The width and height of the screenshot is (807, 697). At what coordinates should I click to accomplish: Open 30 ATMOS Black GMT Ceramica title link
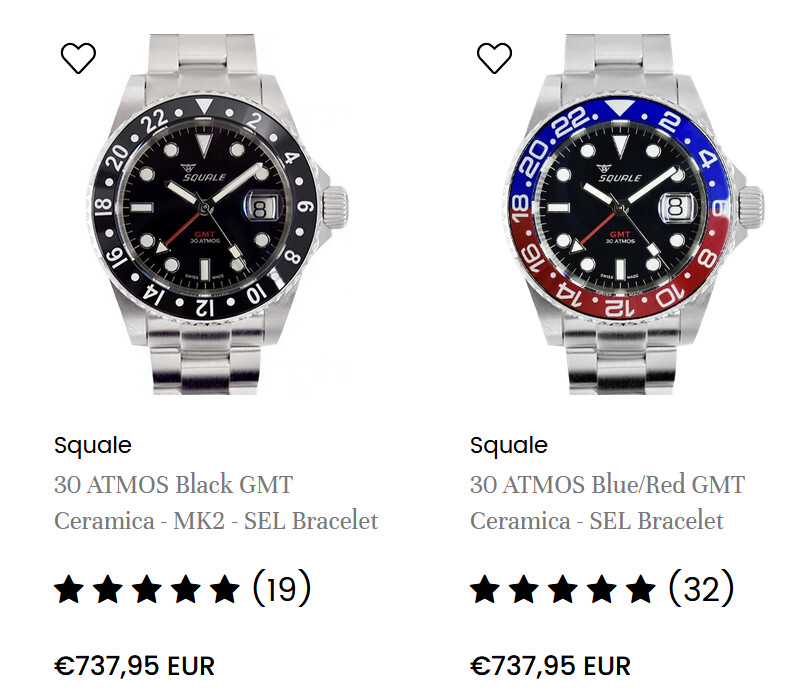216,502
